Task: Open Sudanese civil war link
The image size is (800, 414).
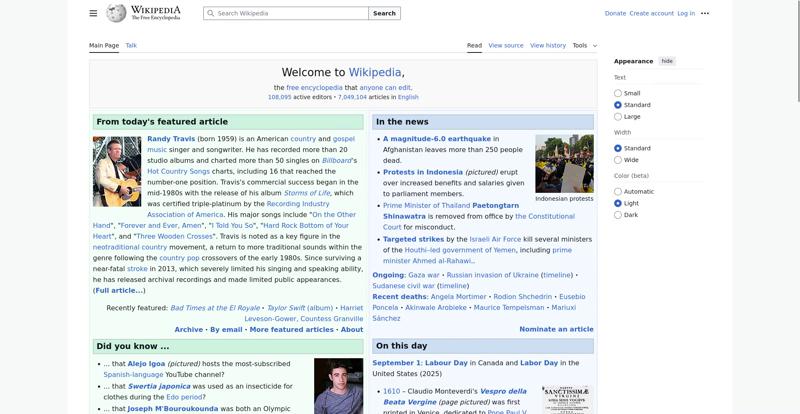Action: click(404, 286)
